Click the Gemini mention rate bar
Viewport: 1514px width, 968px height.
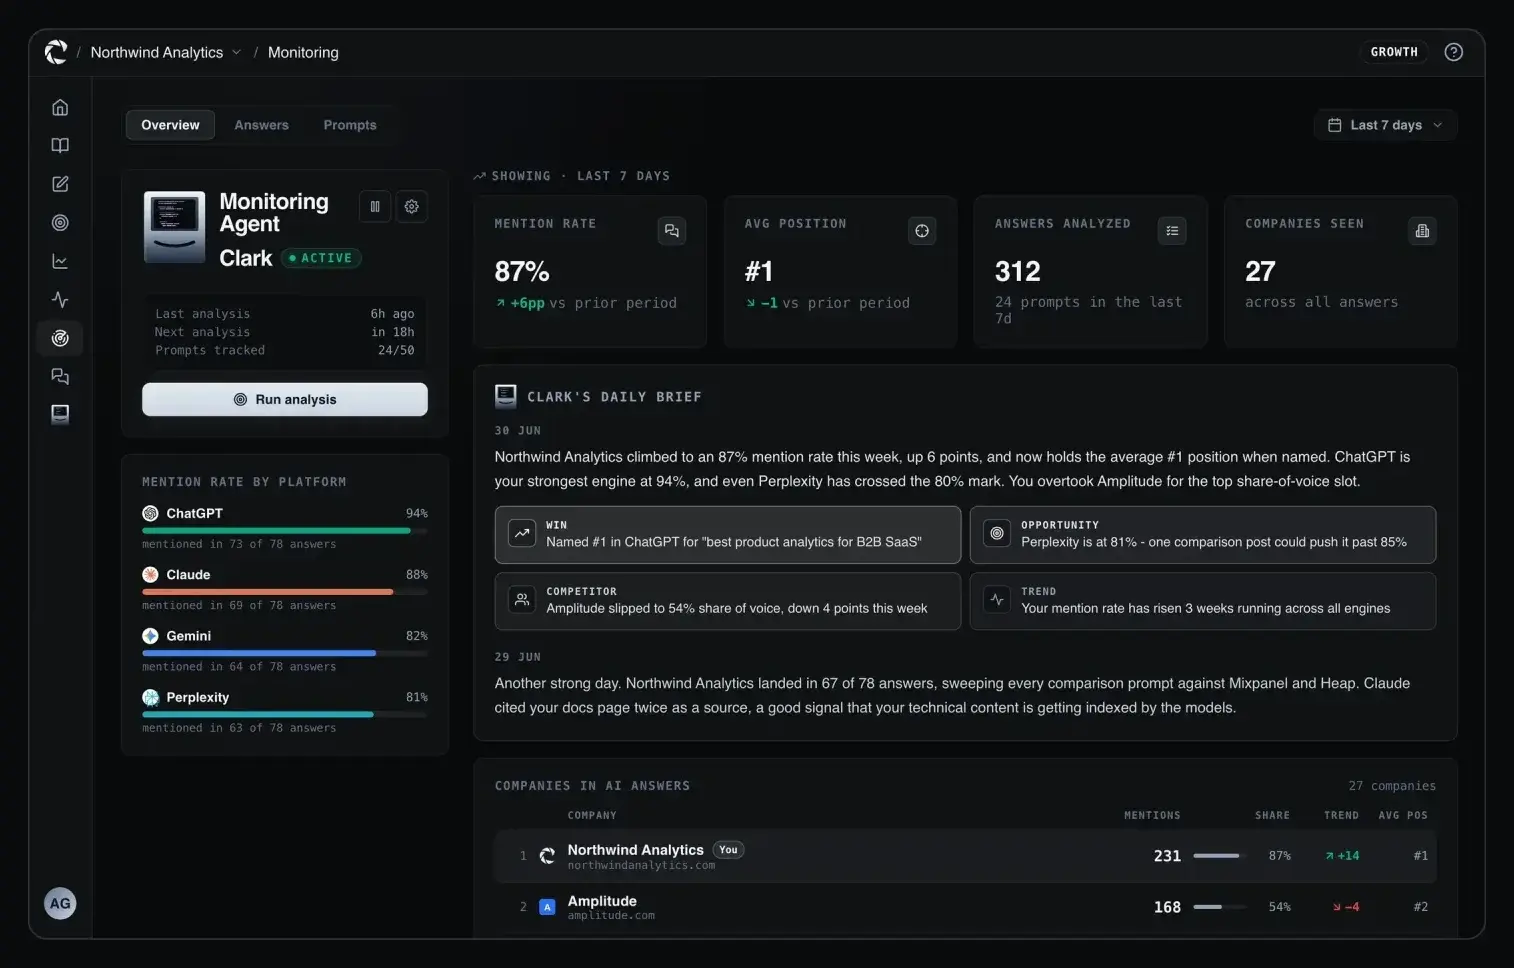tap(285, 653)
